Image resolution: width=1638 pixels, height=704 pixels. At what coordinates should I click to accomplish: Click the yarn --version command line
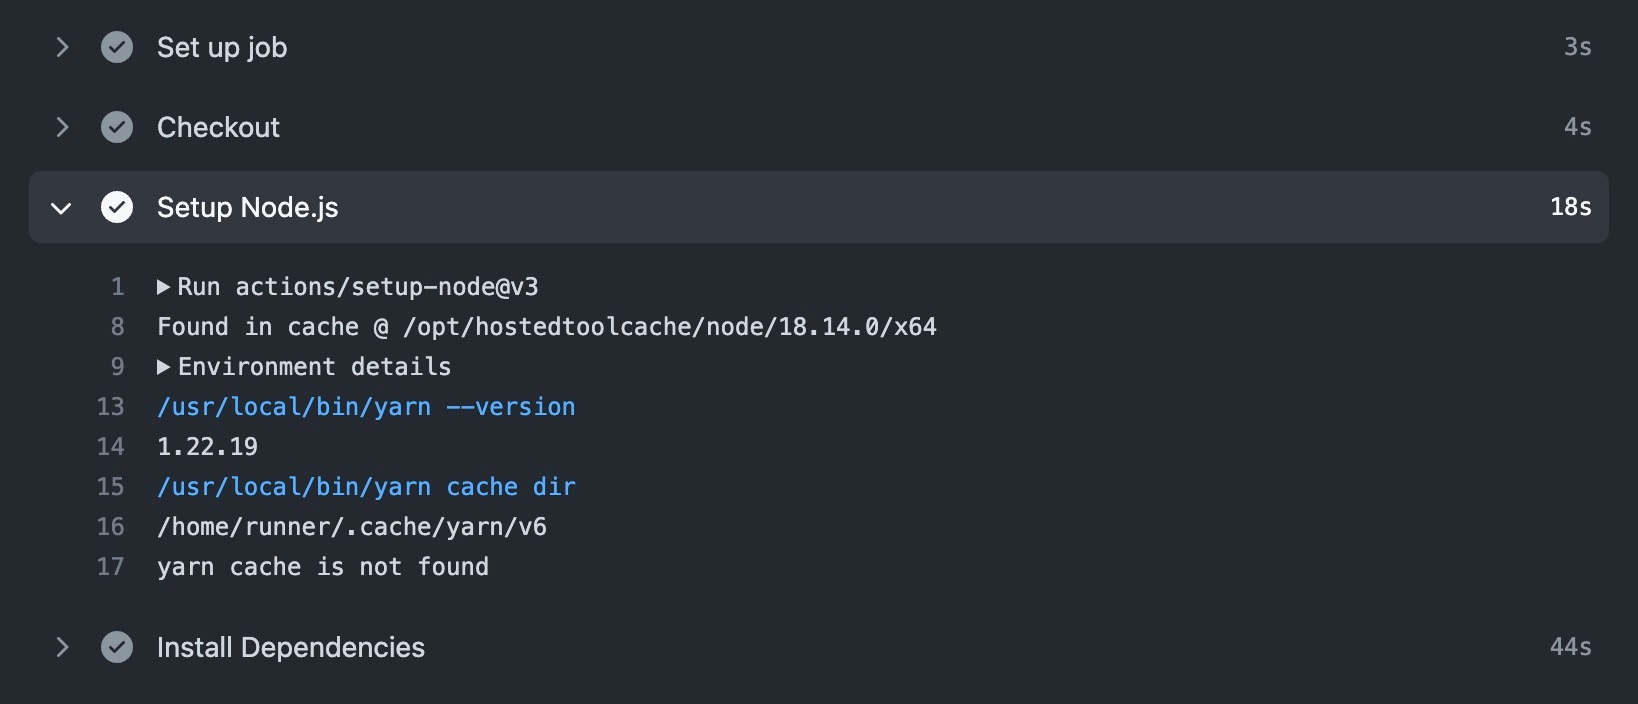[x=366, y=407]
